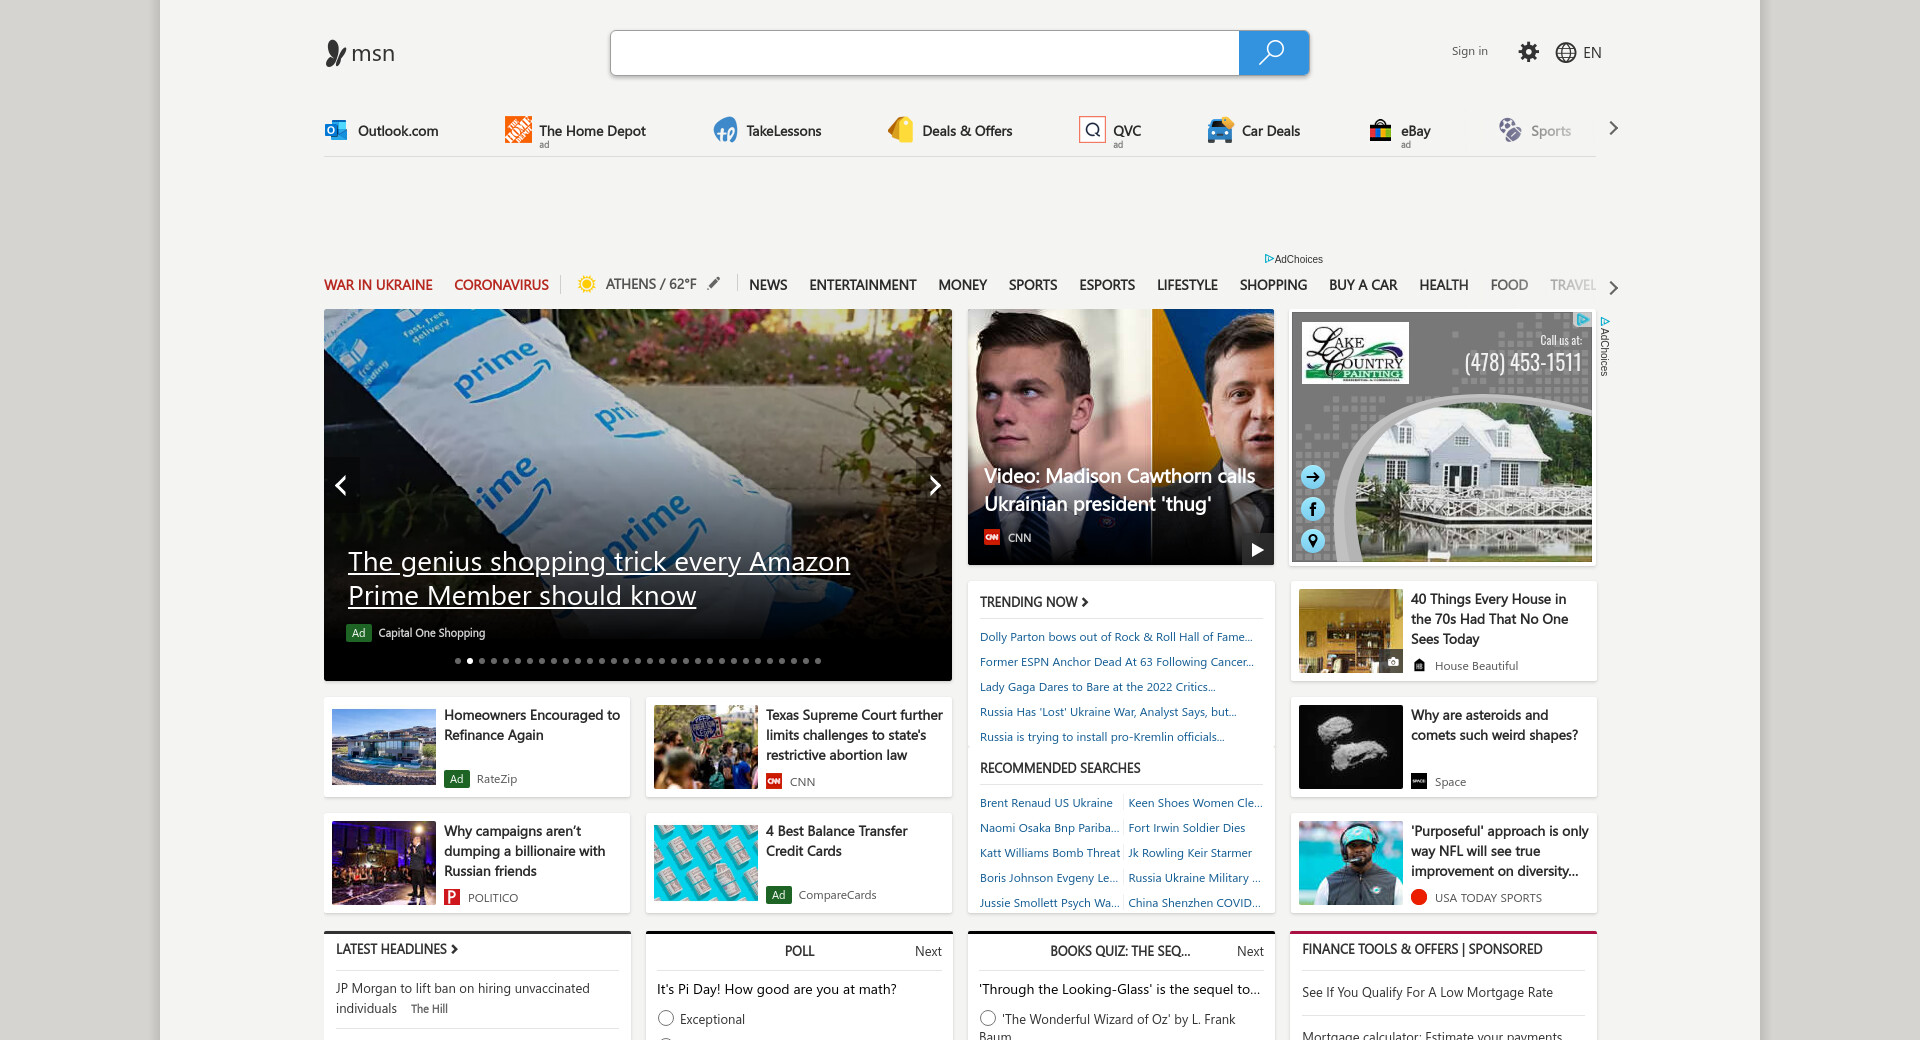Click the blue search magnifier button
The width and height of the screenshot is (1920, 1040).
[x=1272, y=53]
